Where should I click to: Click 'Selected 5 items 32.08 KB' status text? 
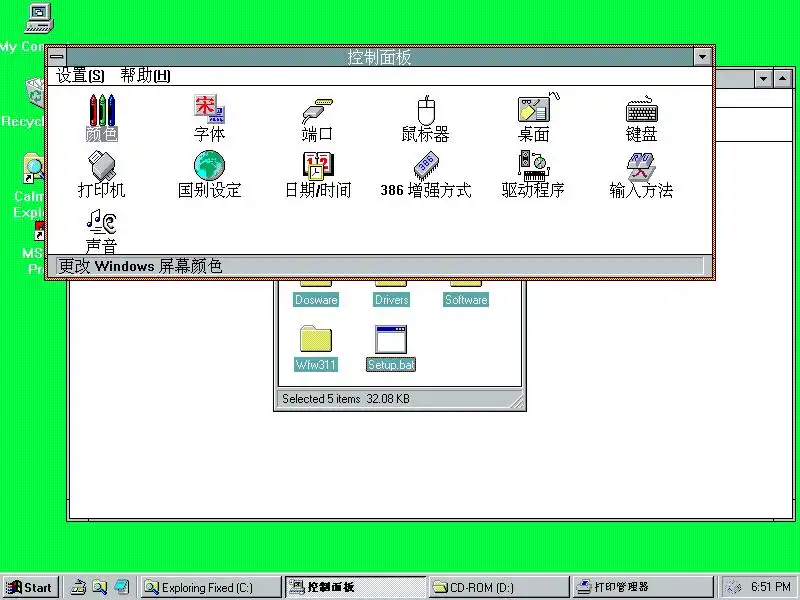tap(346, 398)
